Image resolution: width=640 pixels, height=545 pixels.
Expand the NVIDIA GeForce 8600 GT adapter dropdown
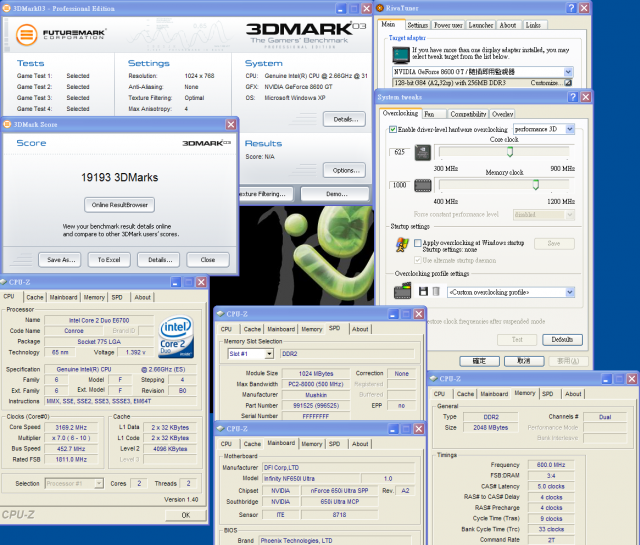point(568,72)
